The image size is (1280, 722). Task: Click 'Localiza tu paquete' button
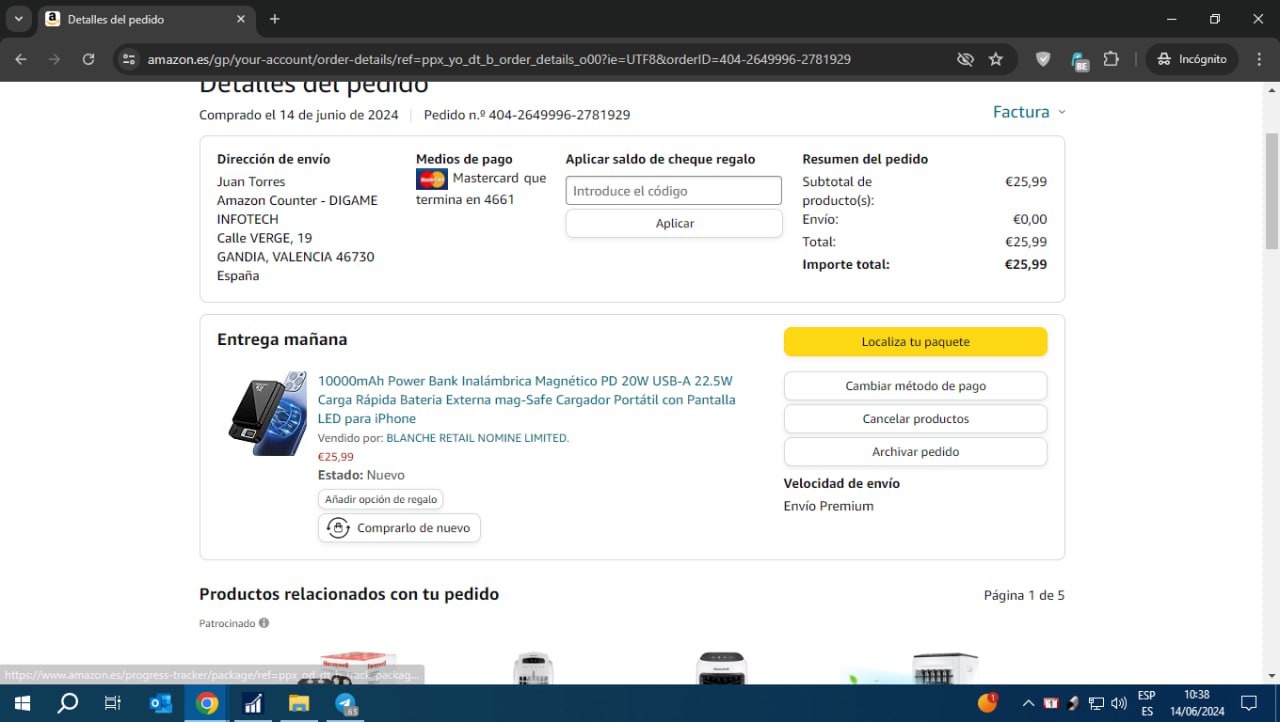click(x=915, y=342)
